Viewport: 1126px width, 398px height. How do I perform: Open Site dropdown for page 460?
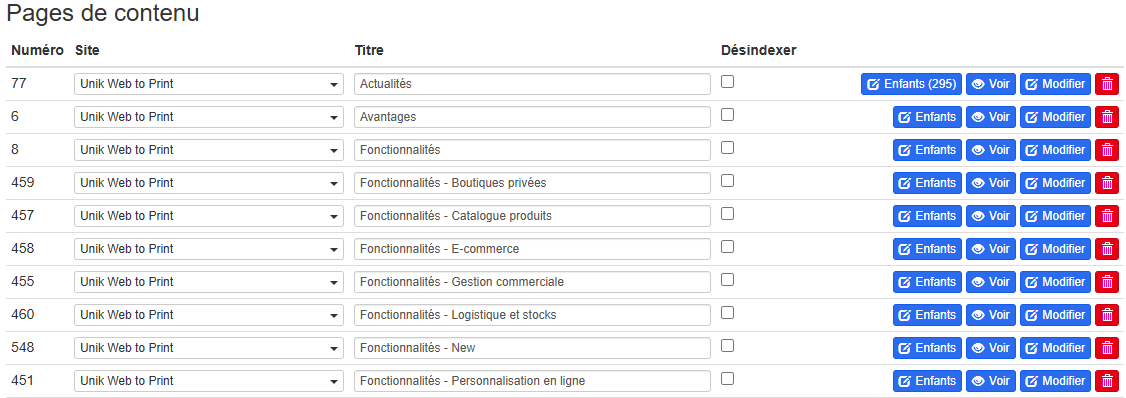point(209,315)
